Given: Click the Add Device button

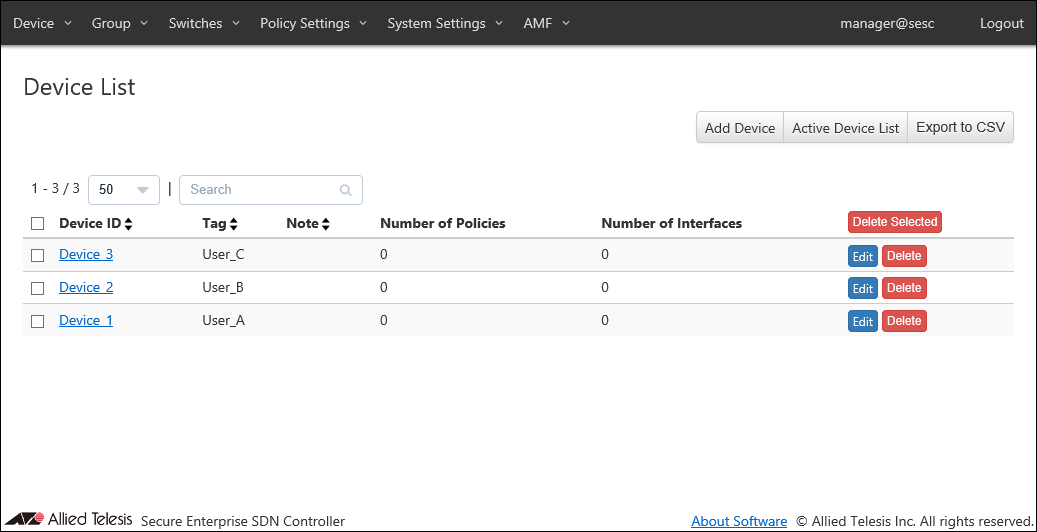Looking at the screenshot, I should tap(740, 128).
